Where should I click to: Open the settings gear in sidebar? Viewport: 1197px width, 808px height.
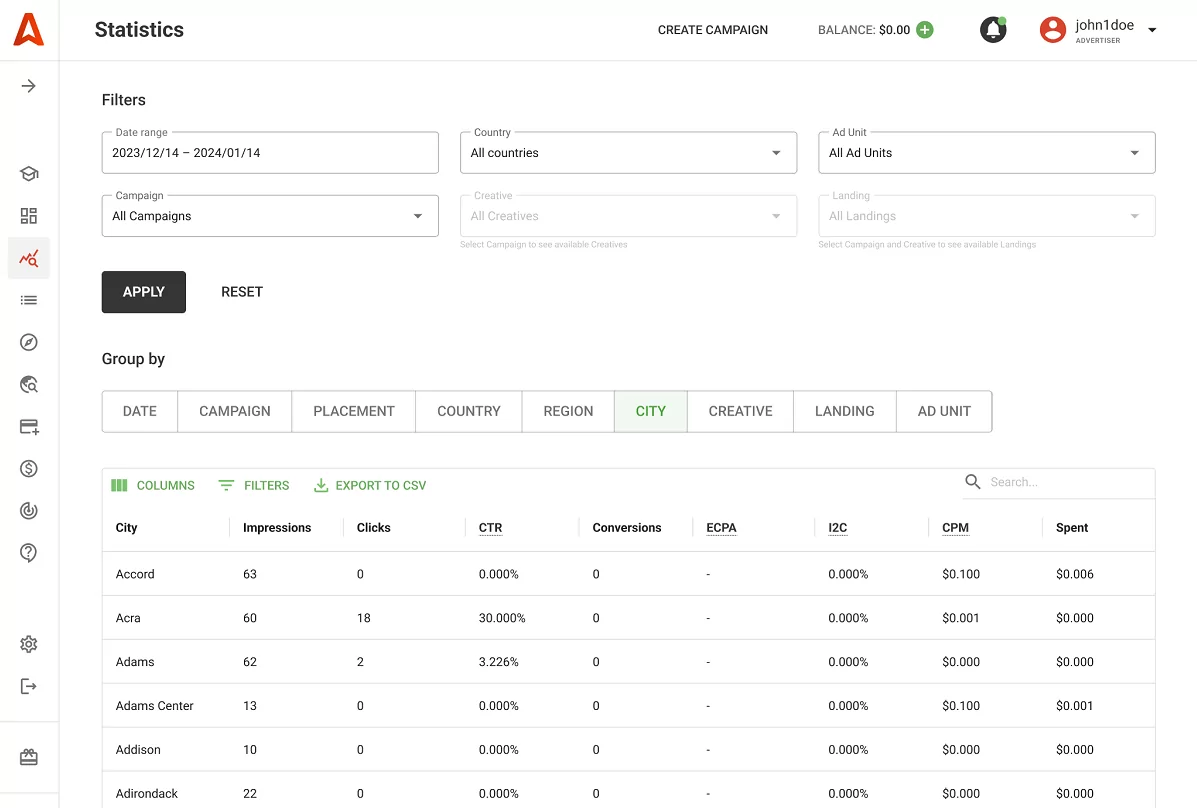click(x=29, y=644)
